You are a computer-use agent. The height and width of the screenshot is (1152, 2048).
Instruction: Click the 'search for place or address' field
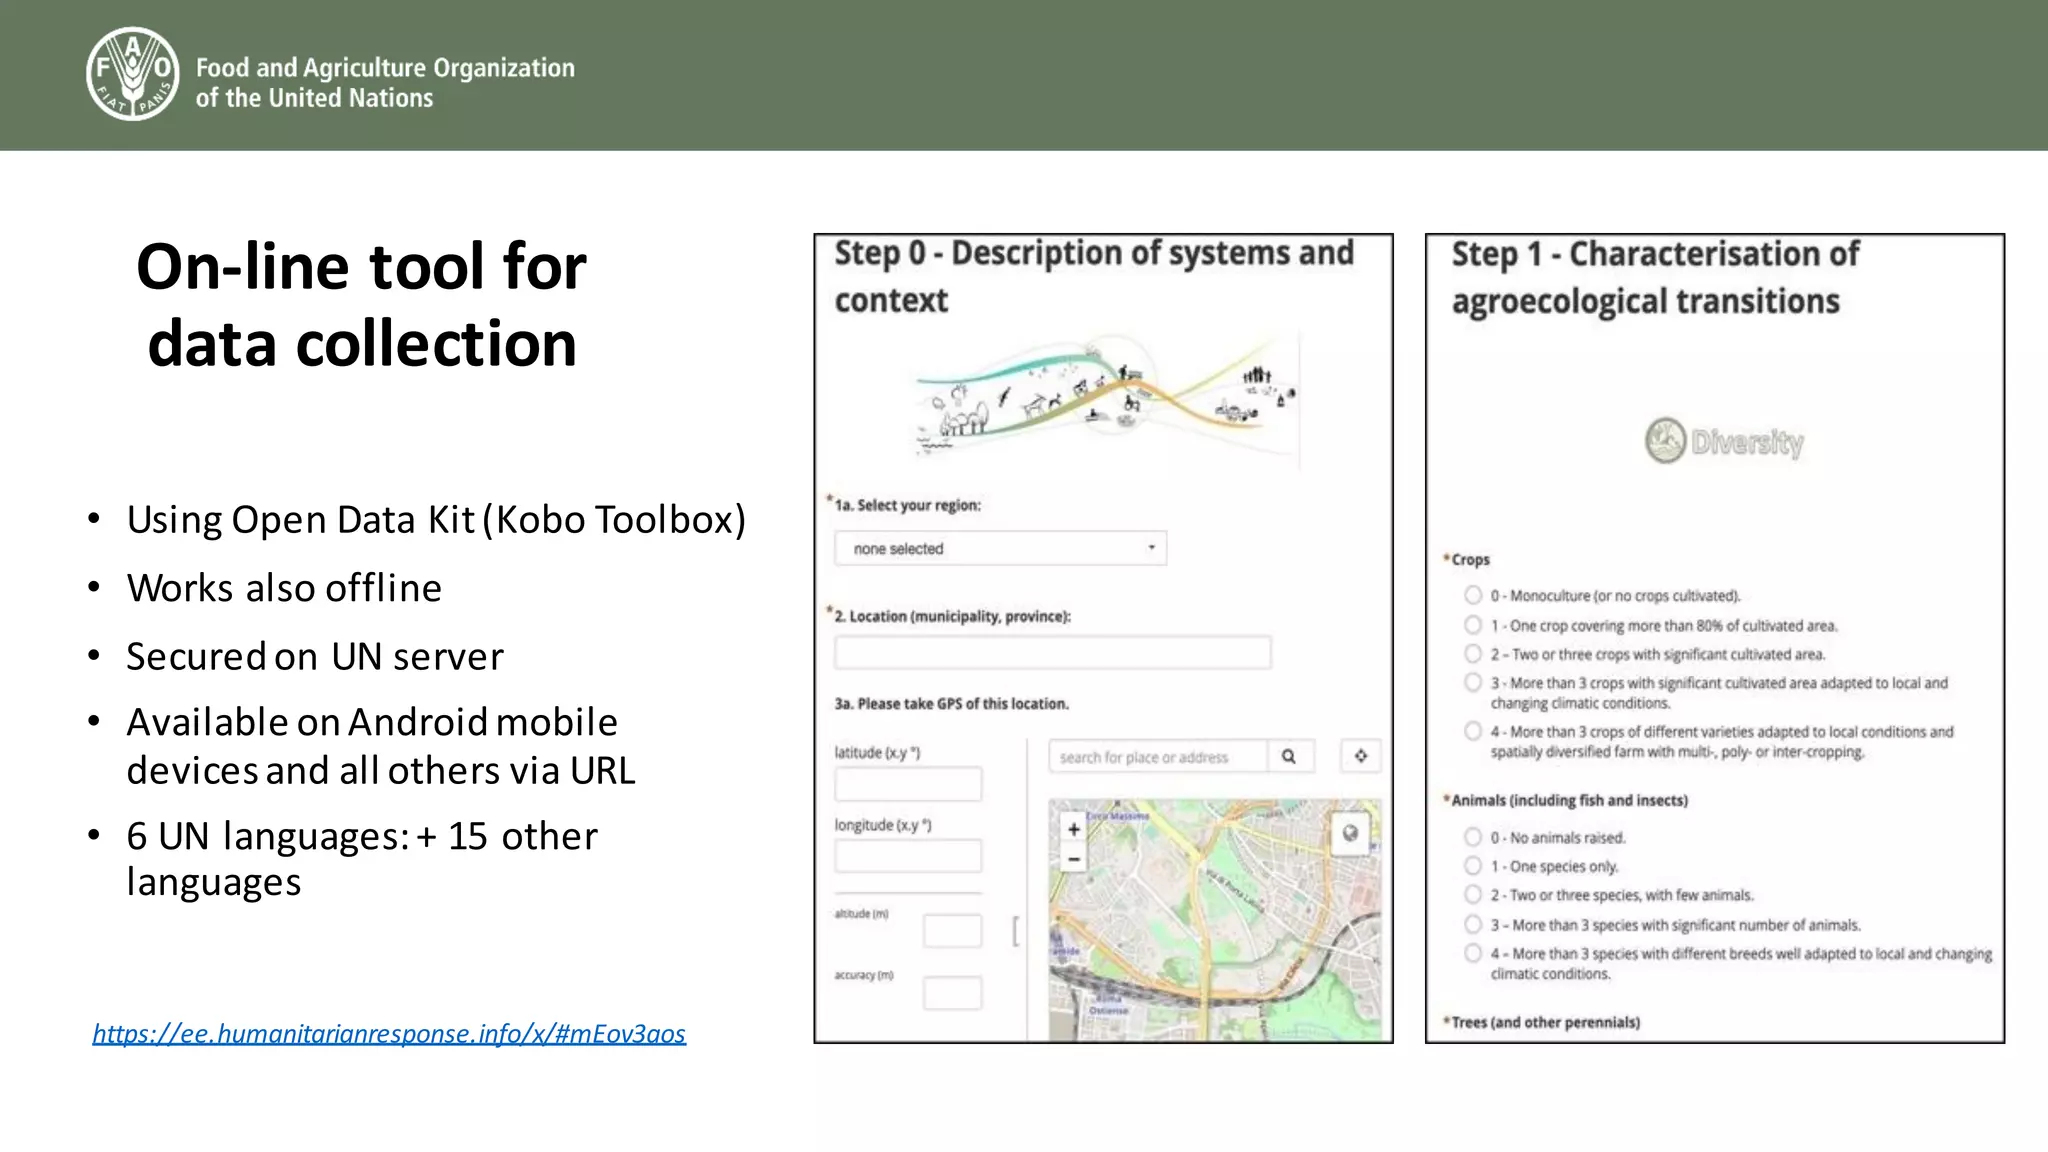point(1158,757)
